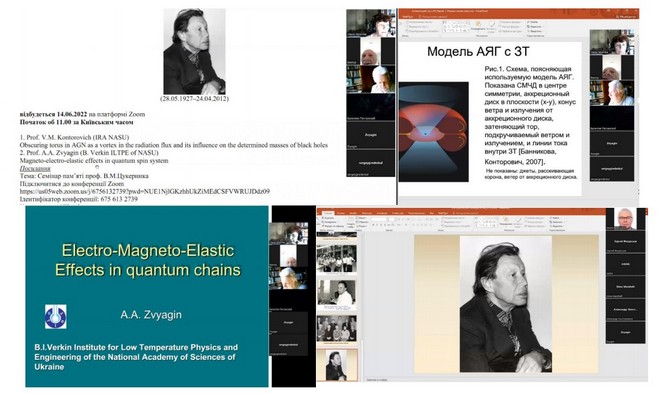Screen dimensions: 660x394
Task: Click the author name "A.A. Zvyagin" on the teal slide
Action: (151, 314)
